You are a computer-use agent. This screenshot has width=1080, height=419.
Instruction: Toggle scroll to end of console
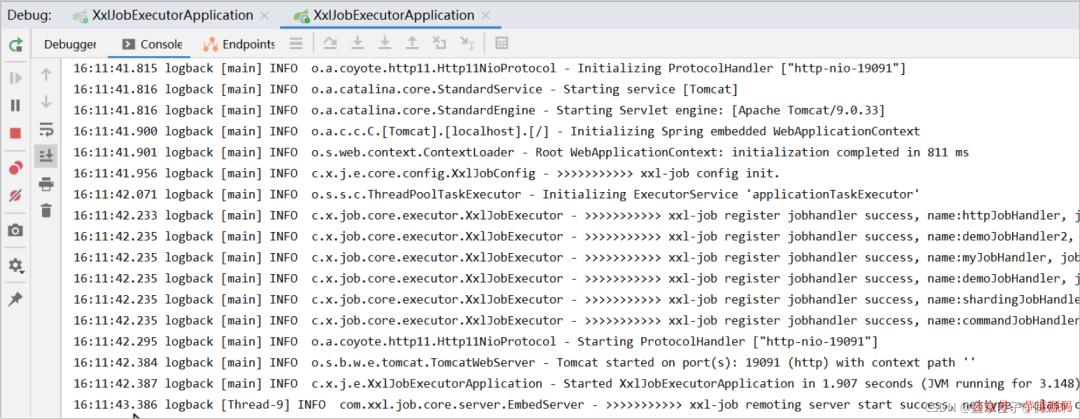[x=46, y=156]
